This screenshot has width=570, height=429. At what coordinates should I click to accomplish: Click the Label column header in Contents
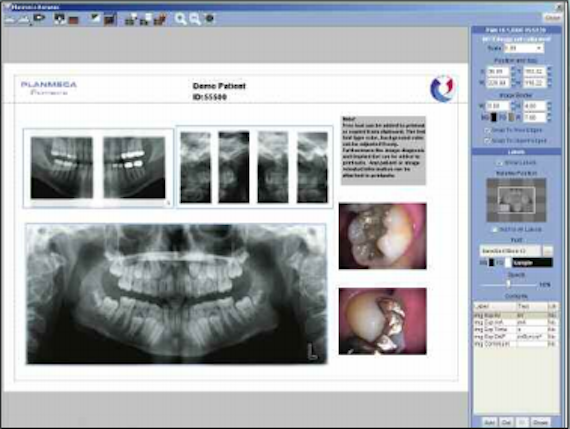(x=495, y=306)
